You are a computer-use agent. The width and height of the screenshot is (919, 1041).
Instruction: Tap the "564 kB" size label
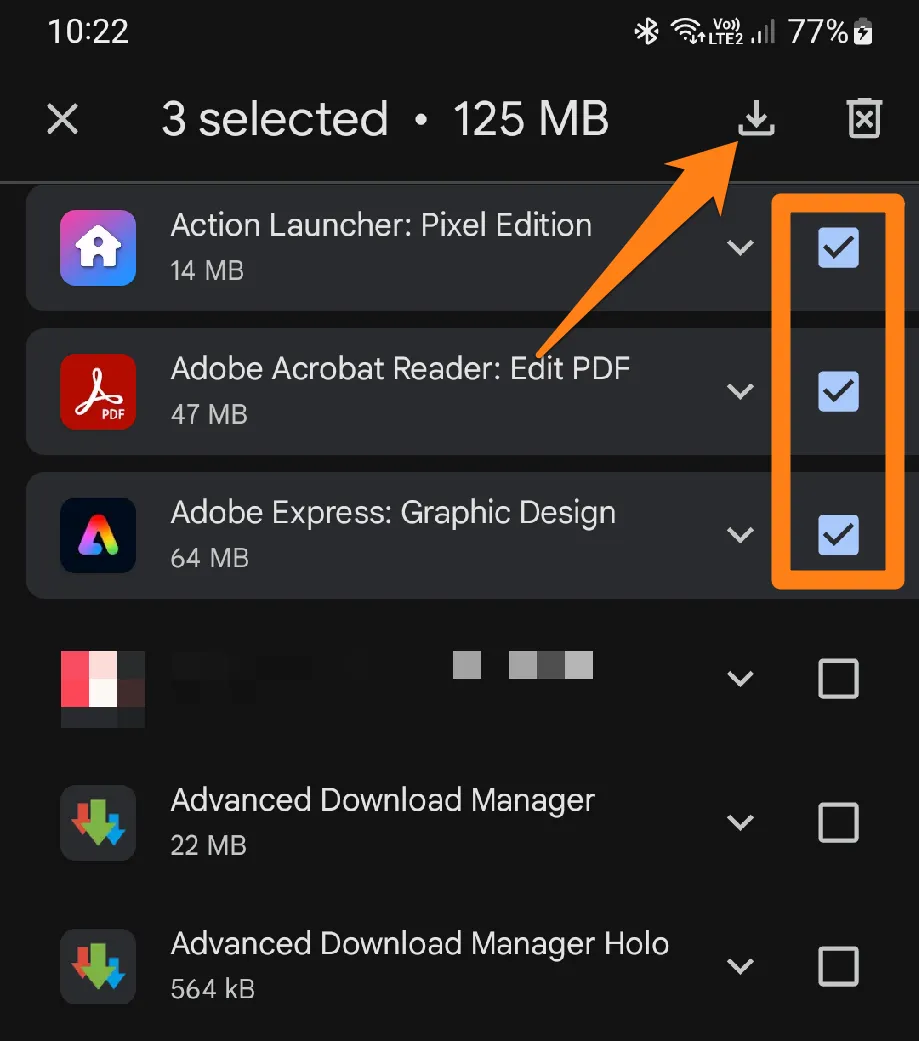pyautogui.click(x=212, y=989)
